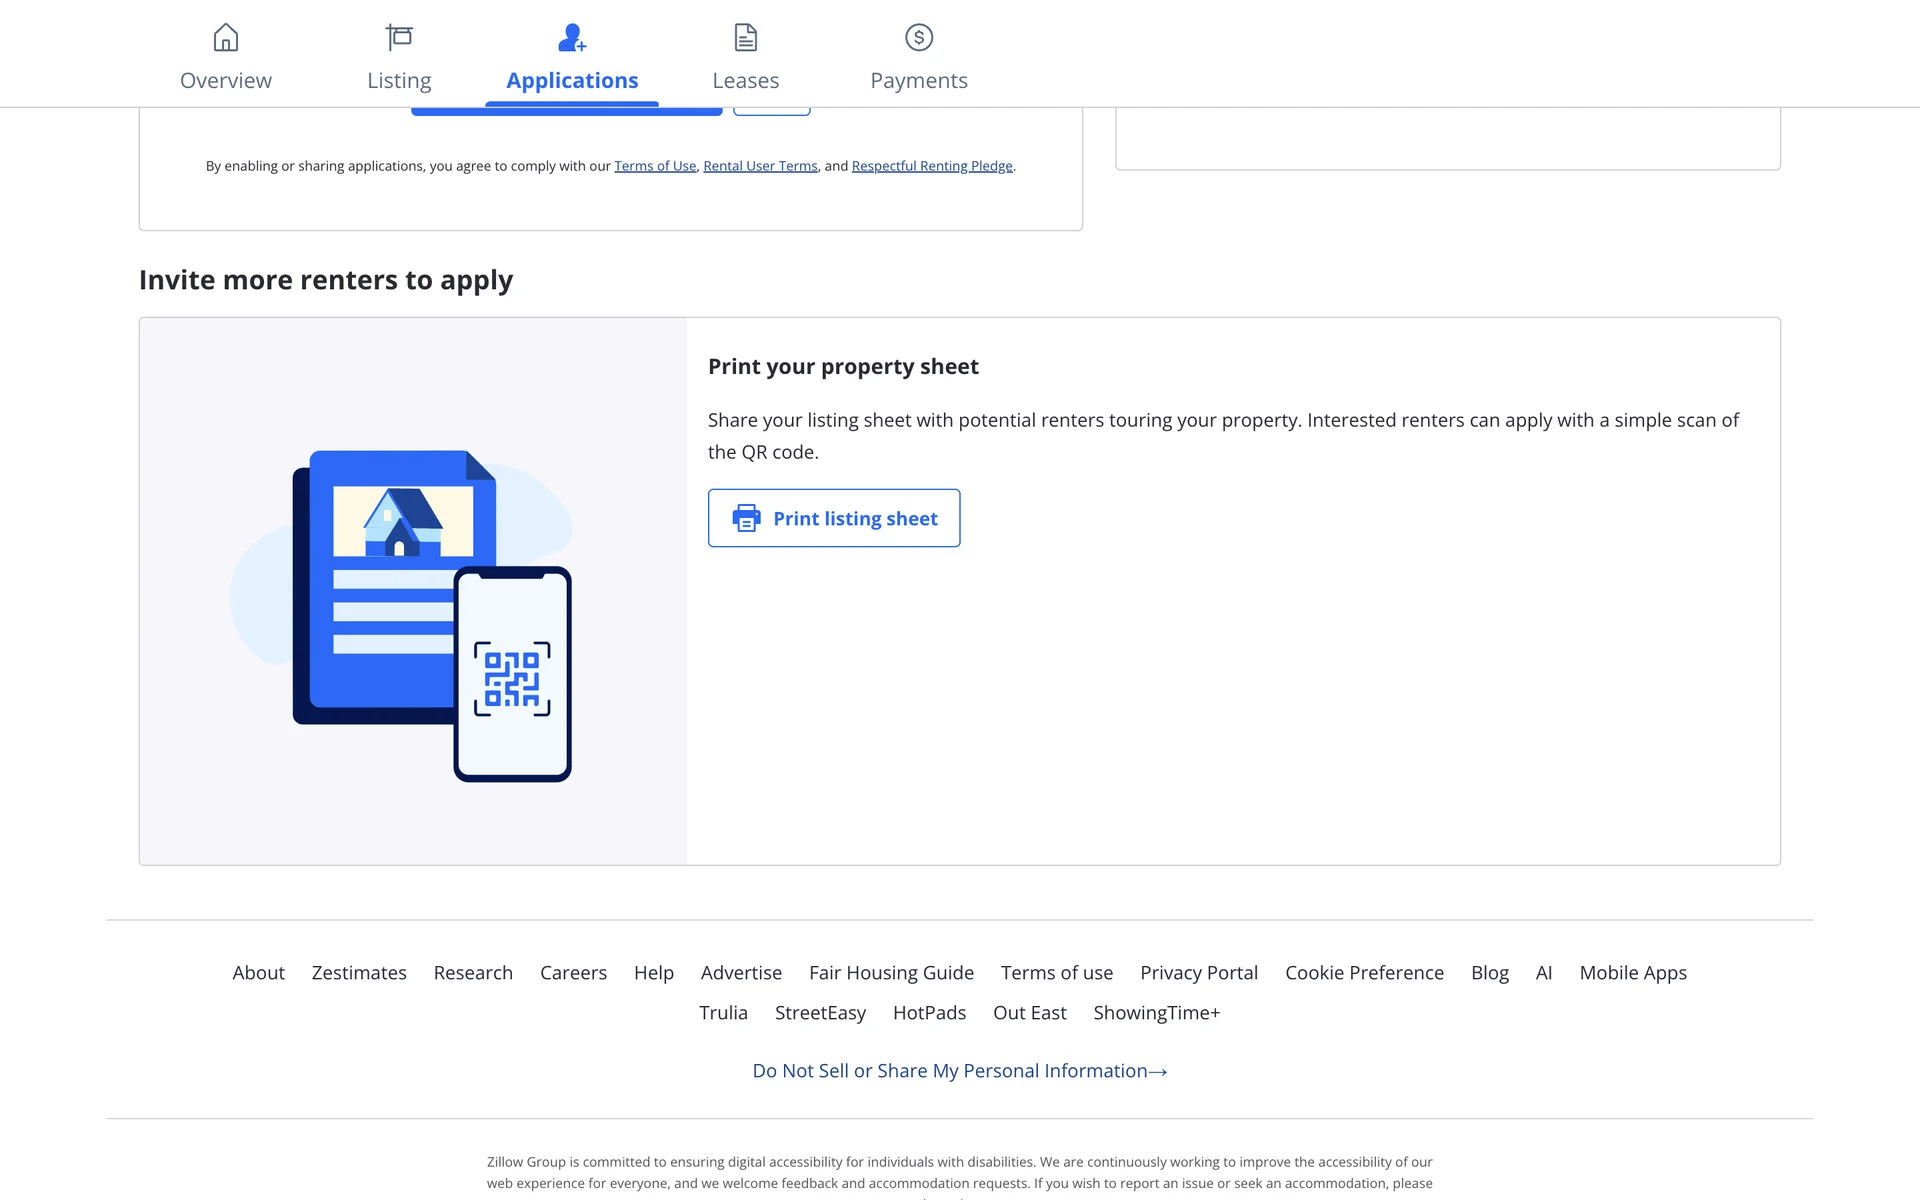The image size is (1920, 1200).
Task: Click the QR code phone illustration
Action: point(512,675)
